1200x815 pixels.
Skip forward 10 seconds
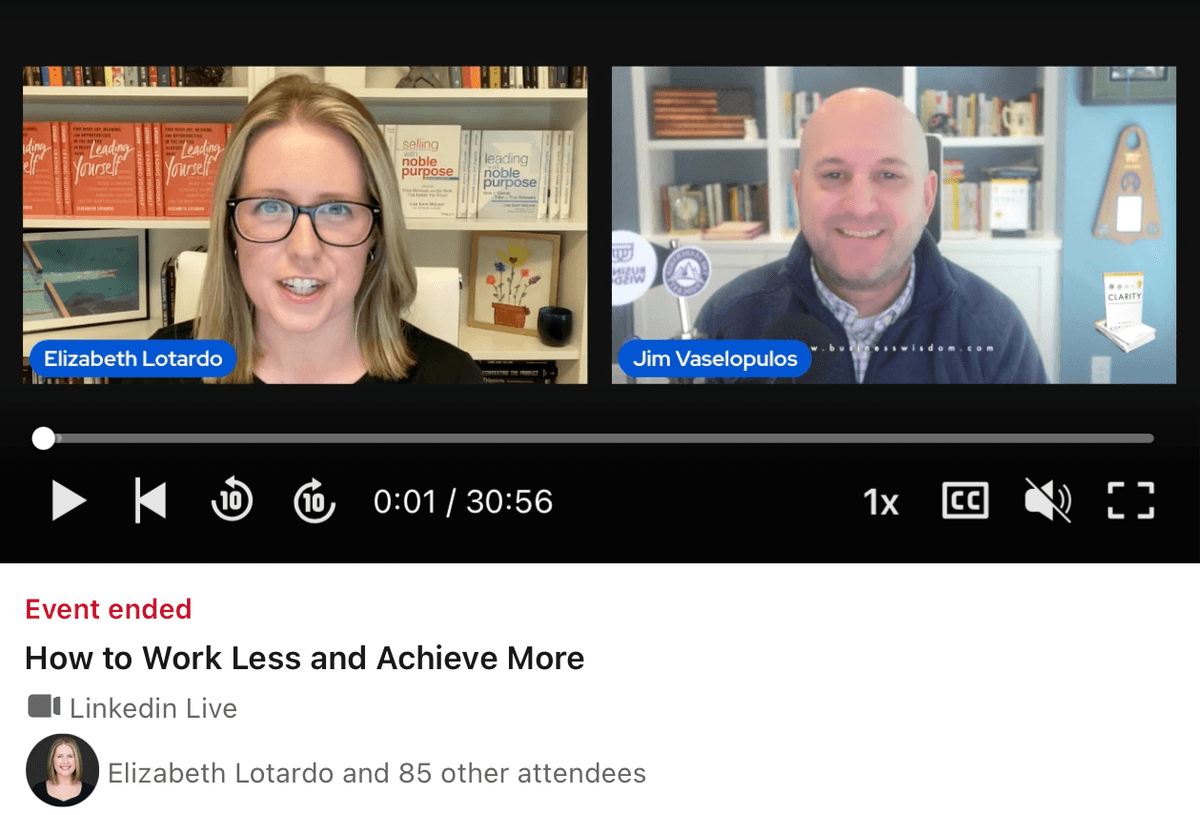pyautogui.click(x=314, y=501)
